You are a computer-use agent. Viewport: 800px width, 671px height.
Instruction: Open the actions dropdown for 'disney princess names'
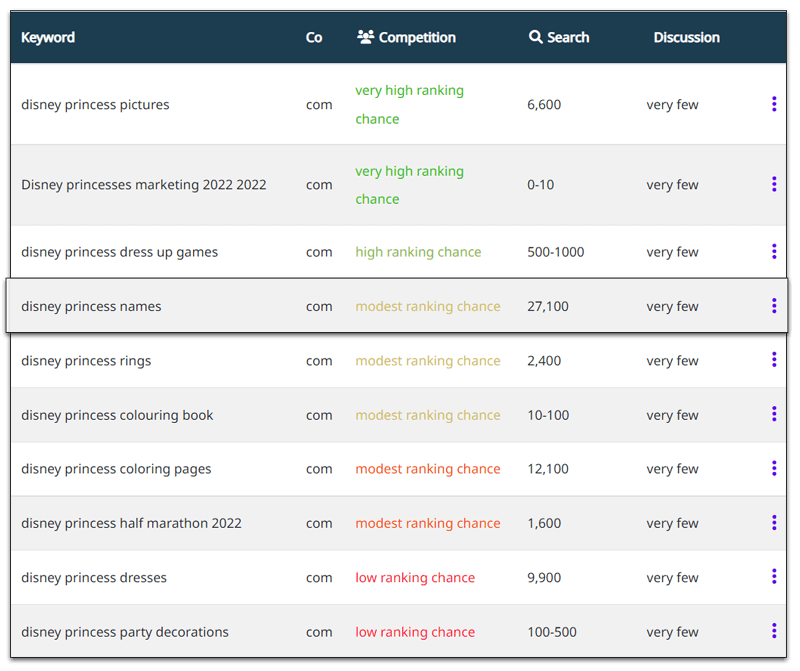point(774,306)
